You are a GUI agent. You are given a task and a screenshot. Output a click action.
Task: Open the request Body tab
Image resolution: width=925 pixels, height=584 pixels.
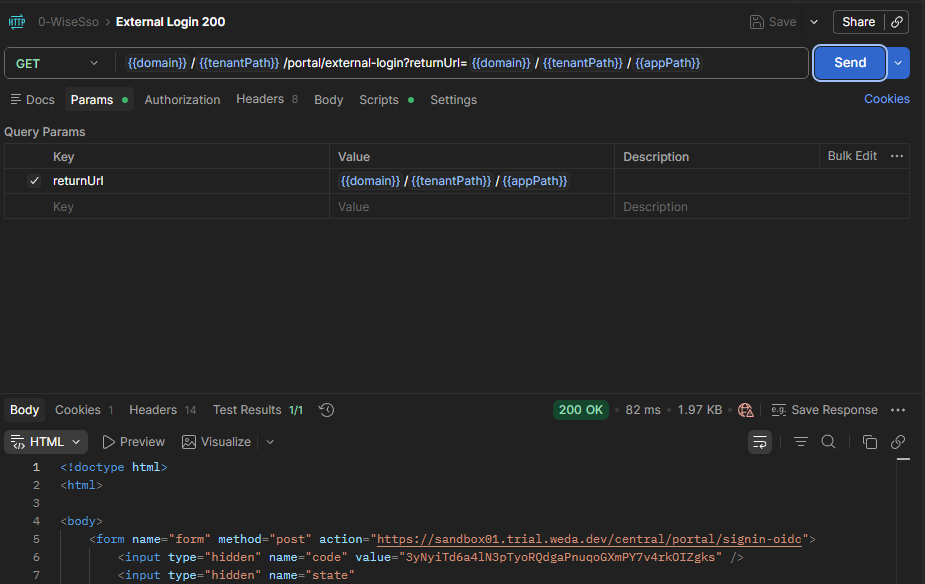(x=329, y=100)
